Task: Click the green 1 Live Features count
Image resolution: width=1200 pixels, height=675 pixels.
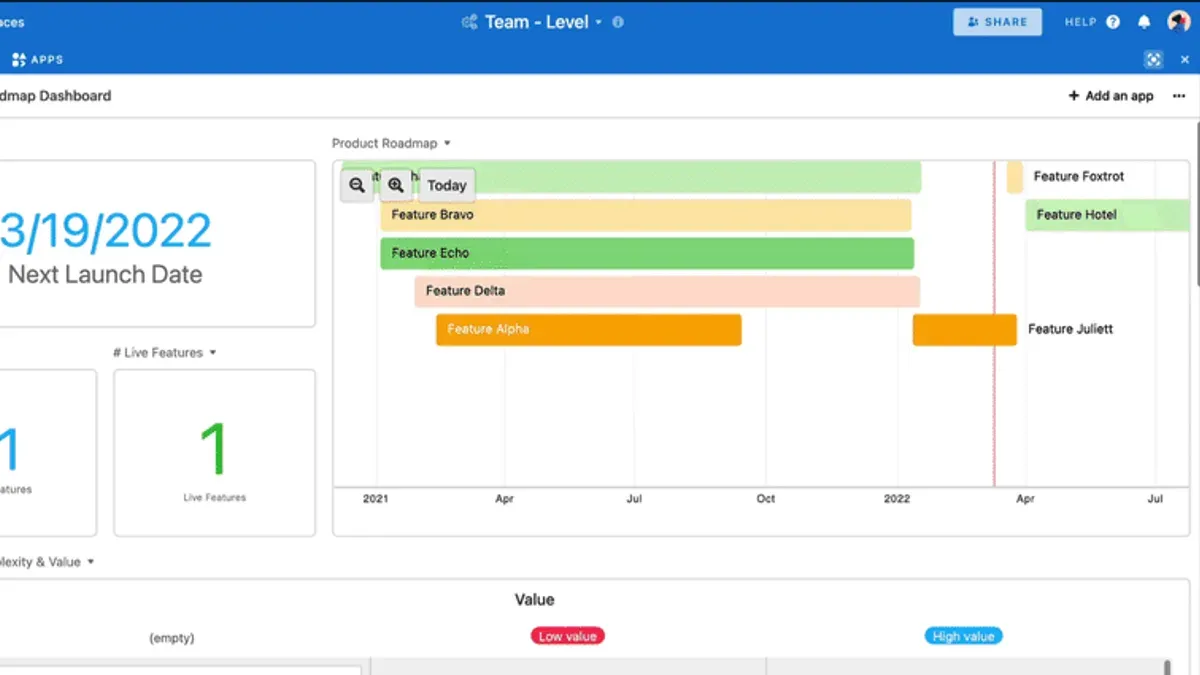Action: coord(214,449)
